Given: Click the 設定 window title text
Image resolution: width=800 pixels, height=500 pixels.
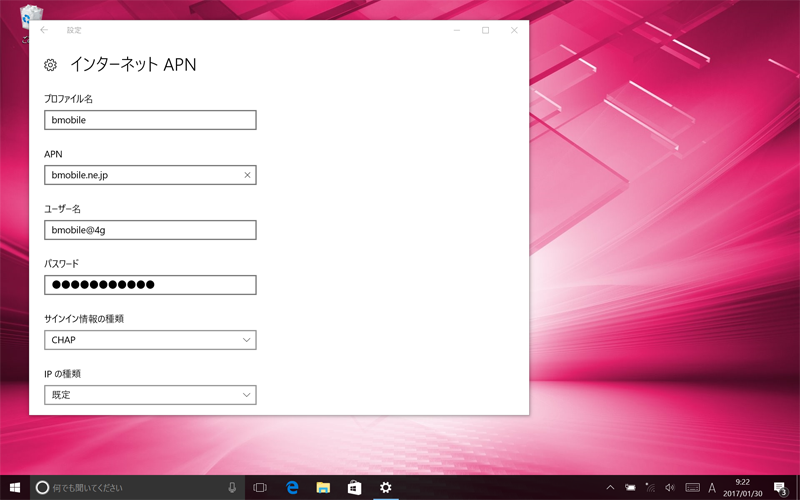Looking at the screenshot, I should [x=74, y=30].
